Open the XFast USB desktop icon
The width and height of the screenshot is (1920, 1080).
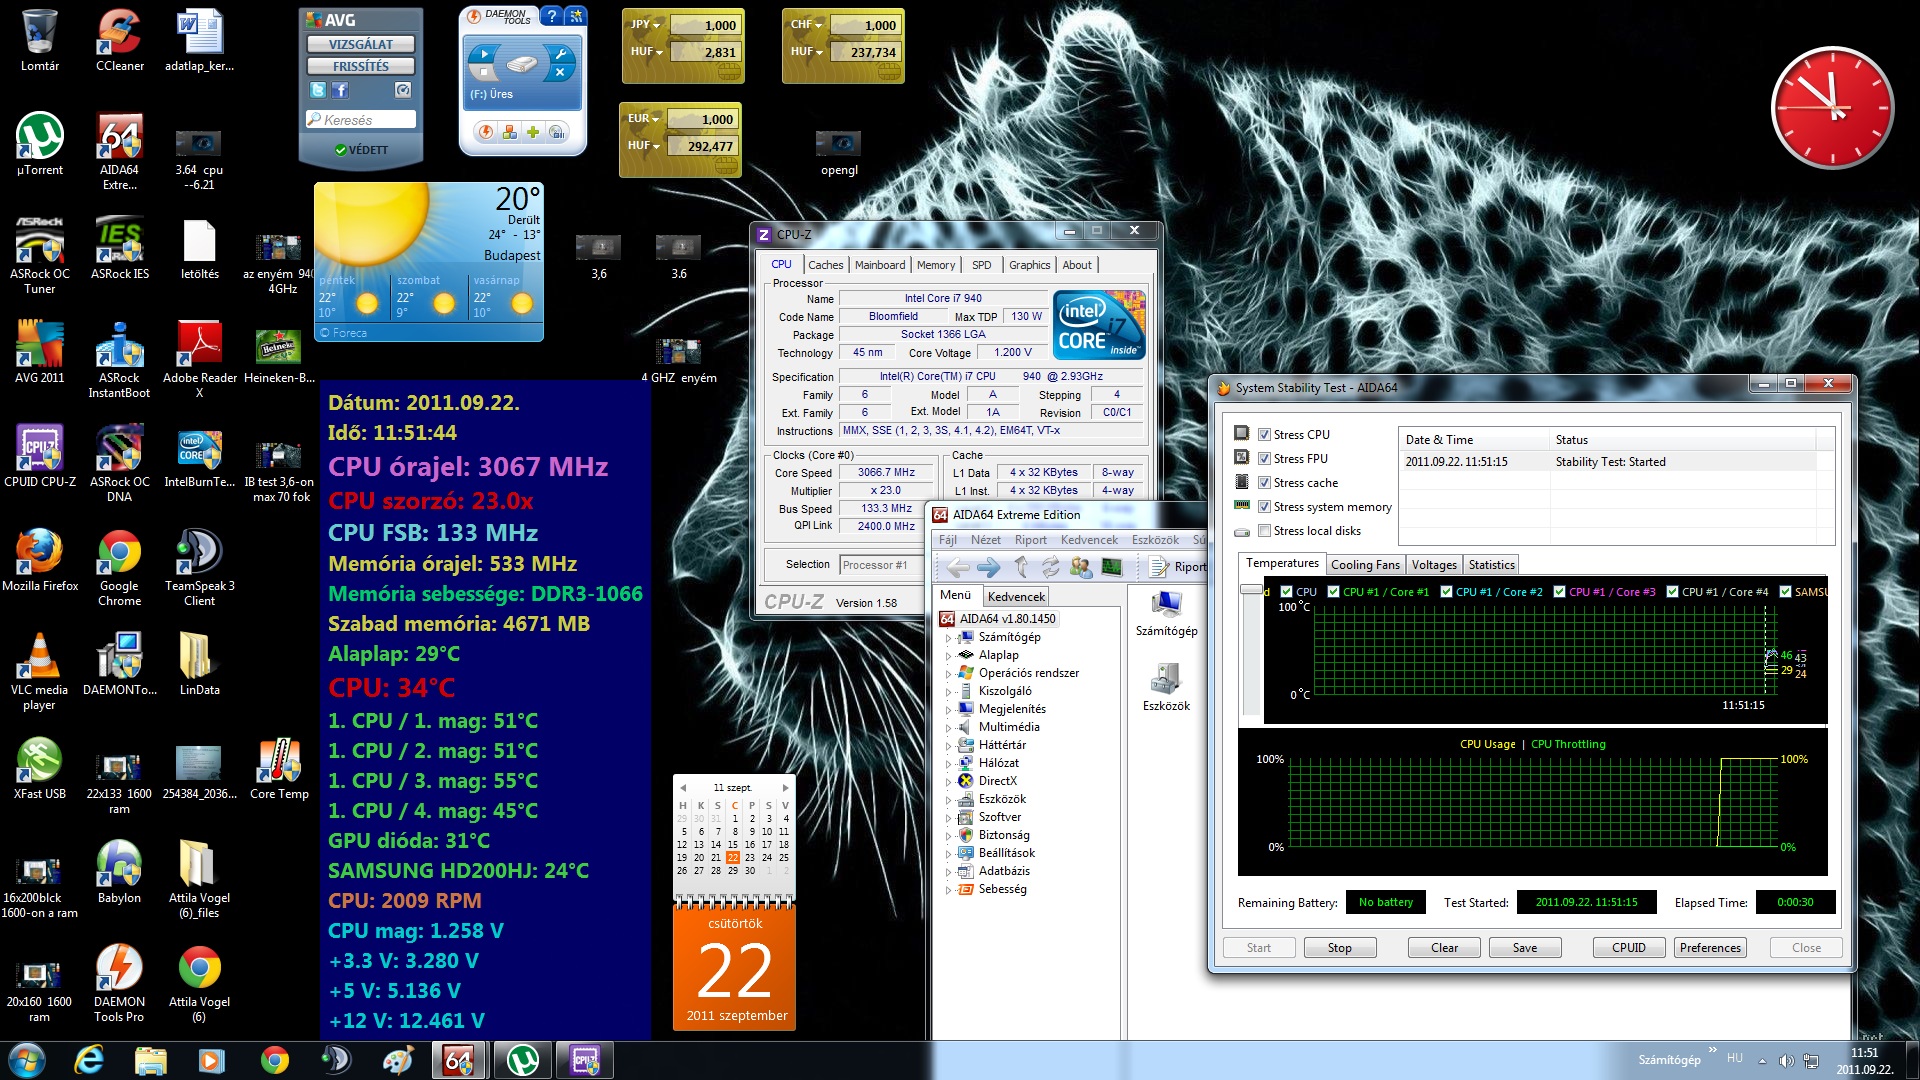point(40,760)
